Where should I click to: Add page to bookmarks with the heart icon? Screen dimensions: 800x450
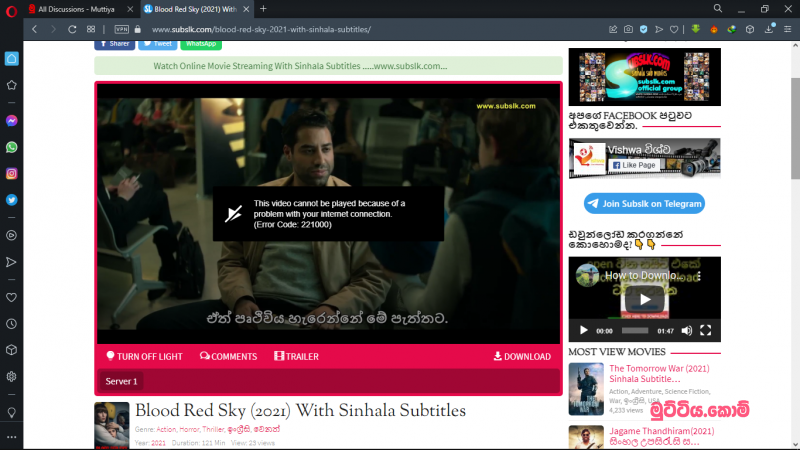coord(674,30)
